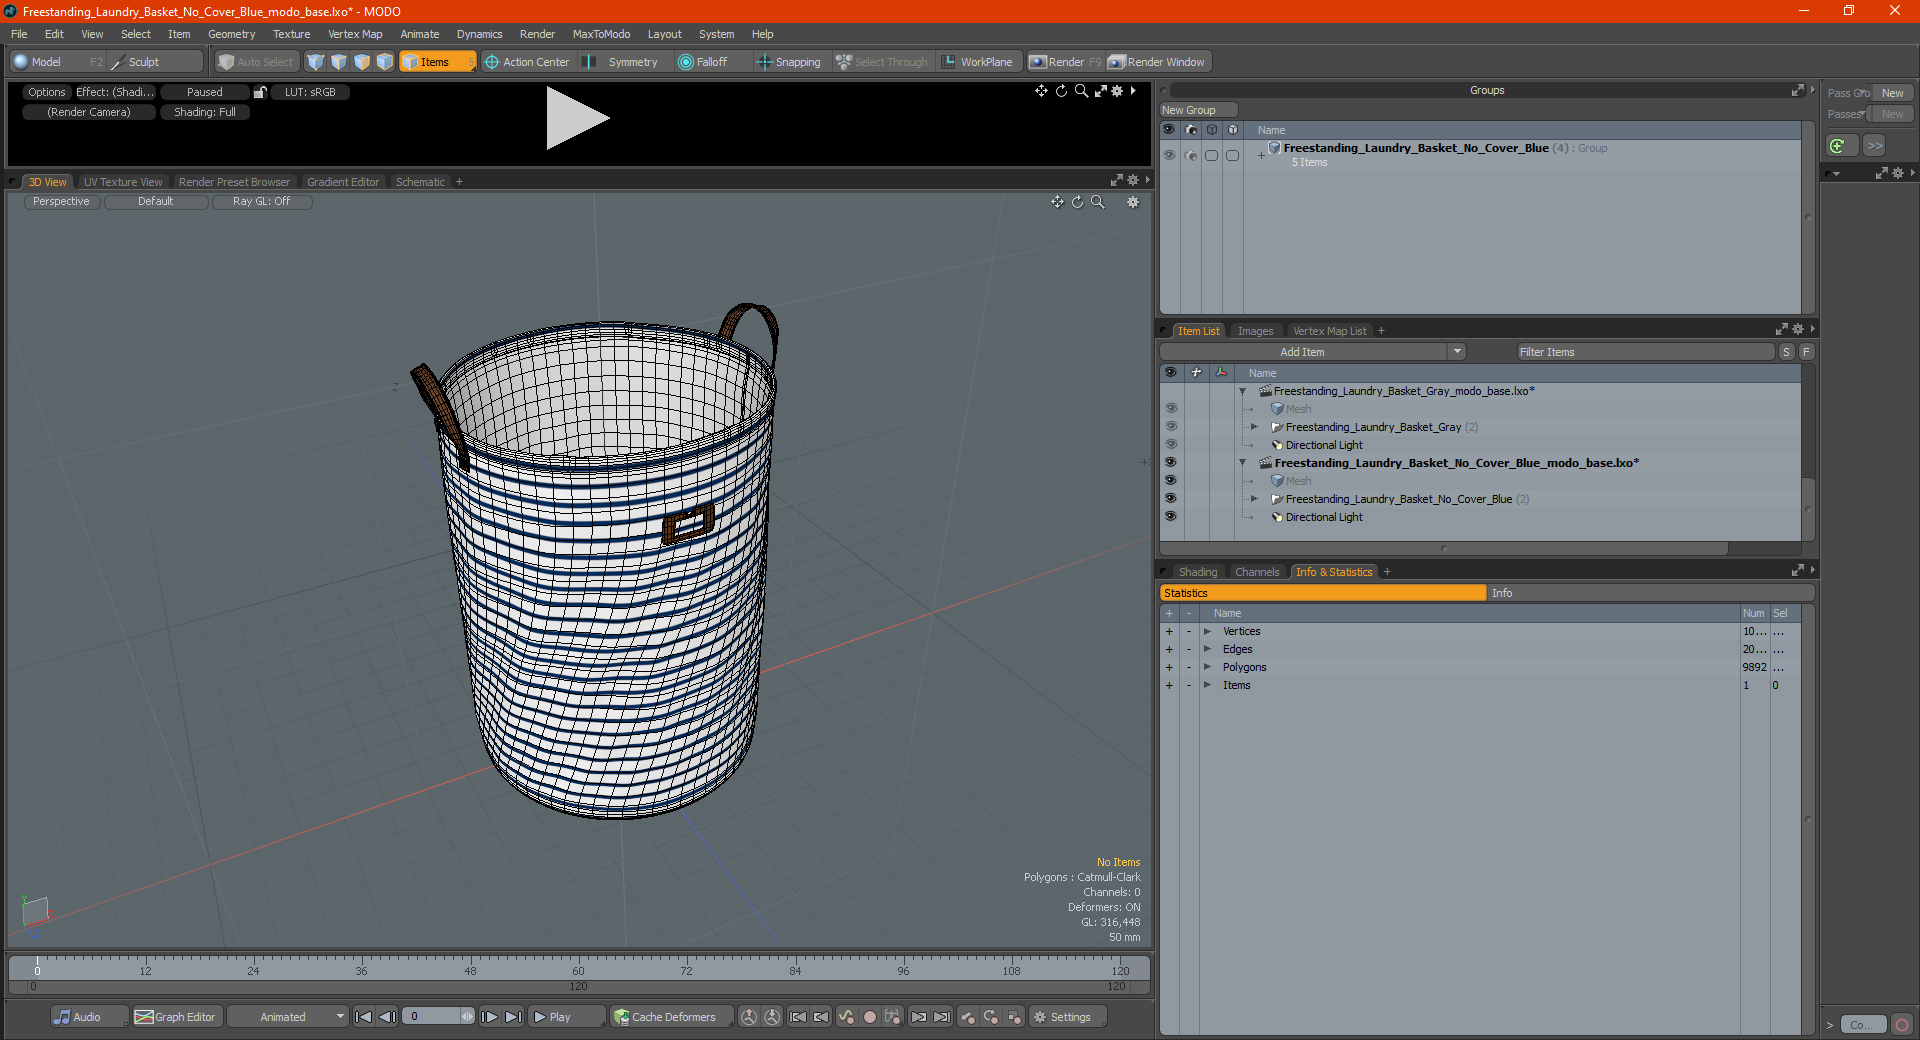Hide the Freestanding_Laundry_Basket_Gray item visibility
This screenshot has height=1040, width=1920.
tap(1170, 427)
